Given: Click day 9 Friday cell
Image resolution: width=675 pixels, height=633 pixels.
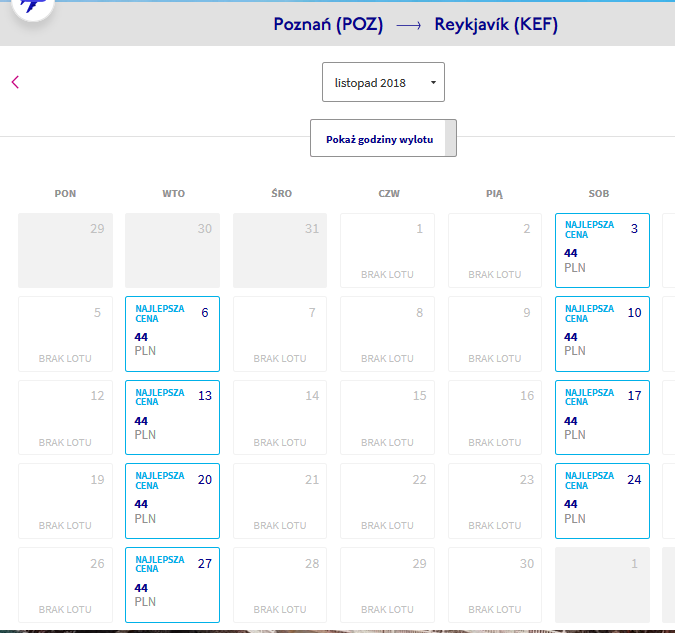Looking at the screenshot, I should 495,334.
